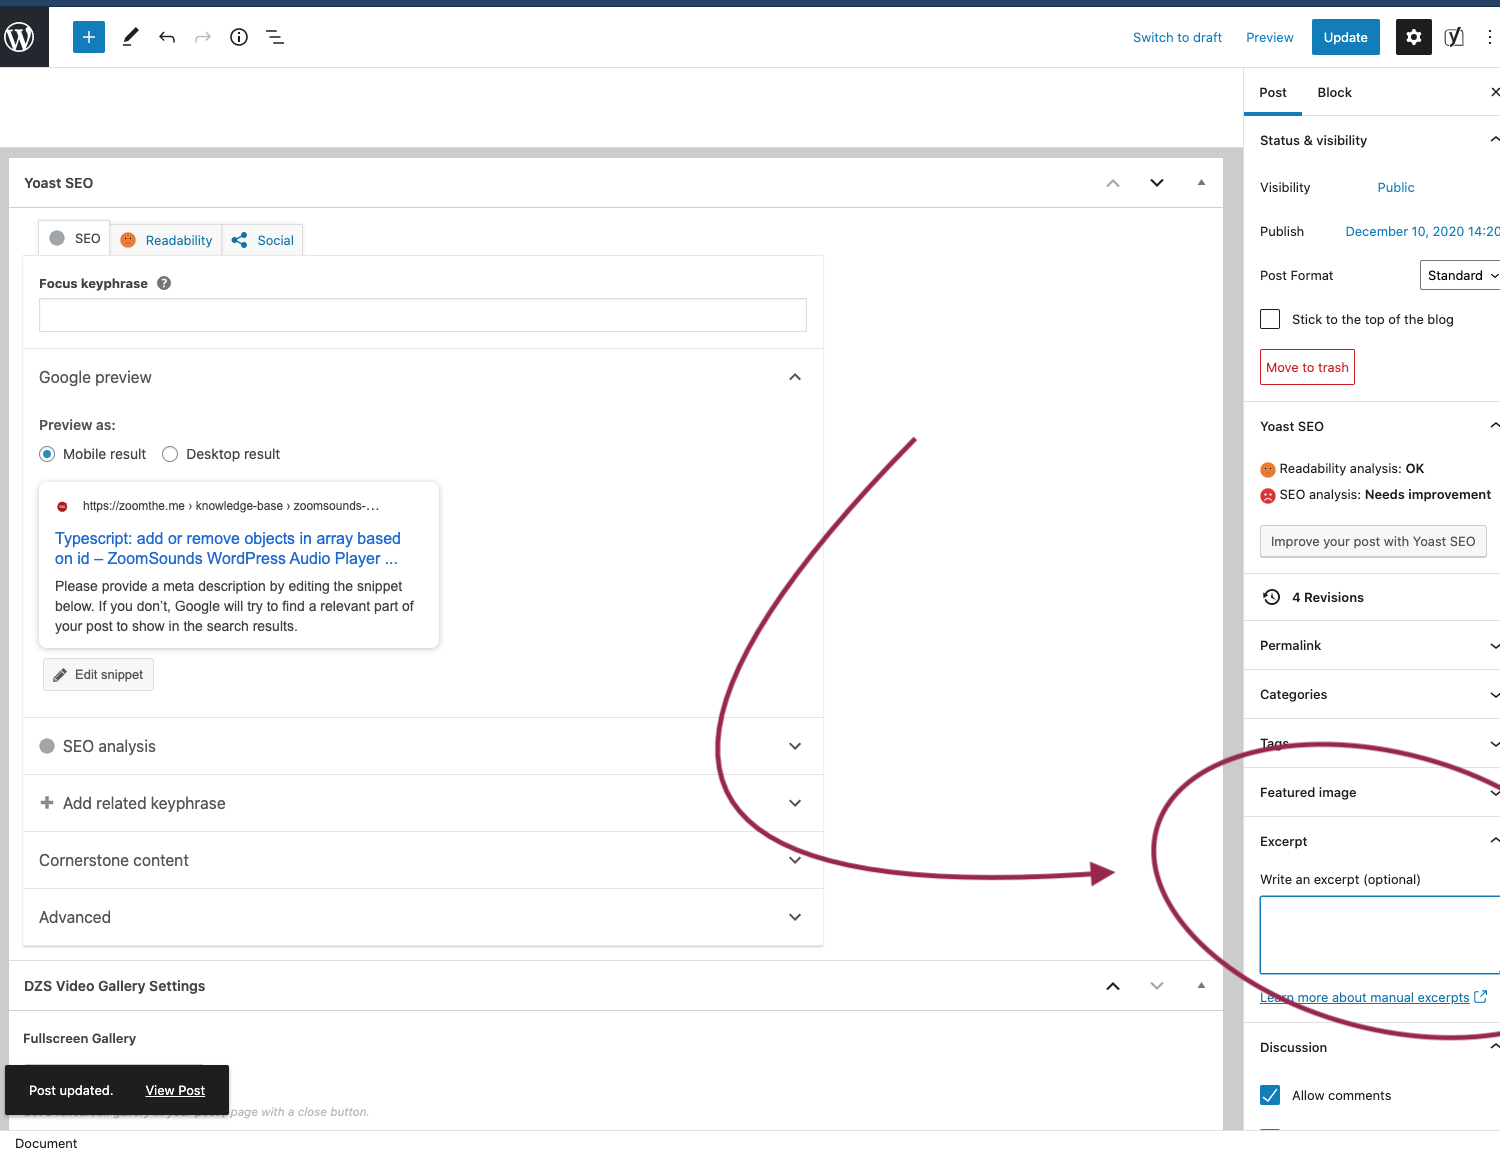The width and height of the screenshot is (1500, 1149).
Task: Click Document breadcrumb at the bottom
Action: (46, 1143)
